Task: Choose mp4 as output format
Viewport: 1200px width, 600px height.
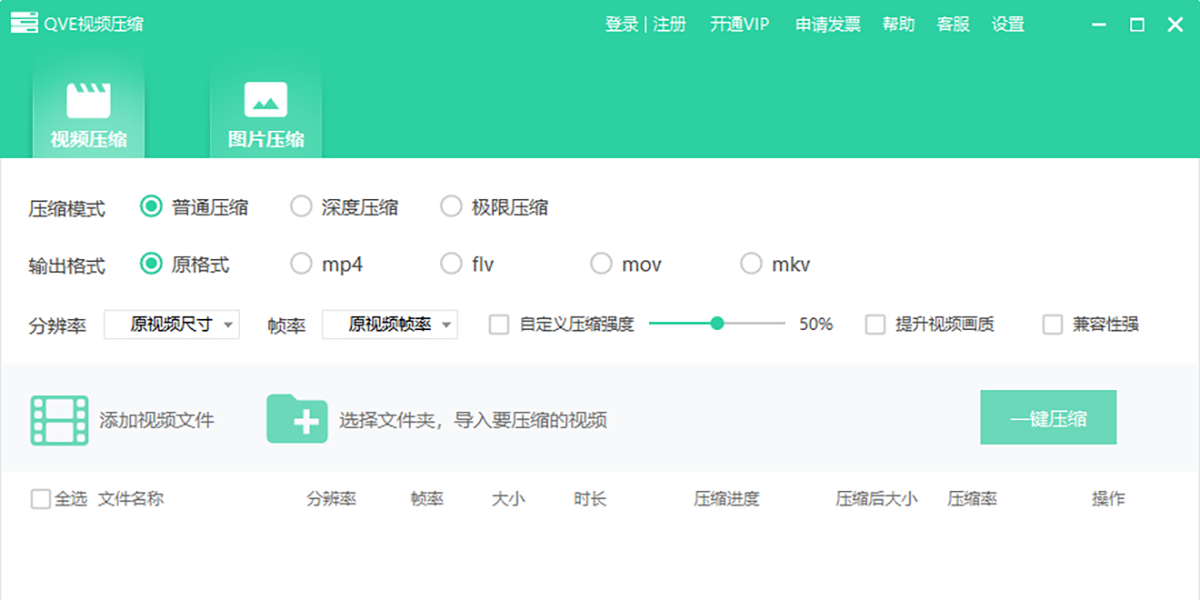Action: click(x=301, y=264)
